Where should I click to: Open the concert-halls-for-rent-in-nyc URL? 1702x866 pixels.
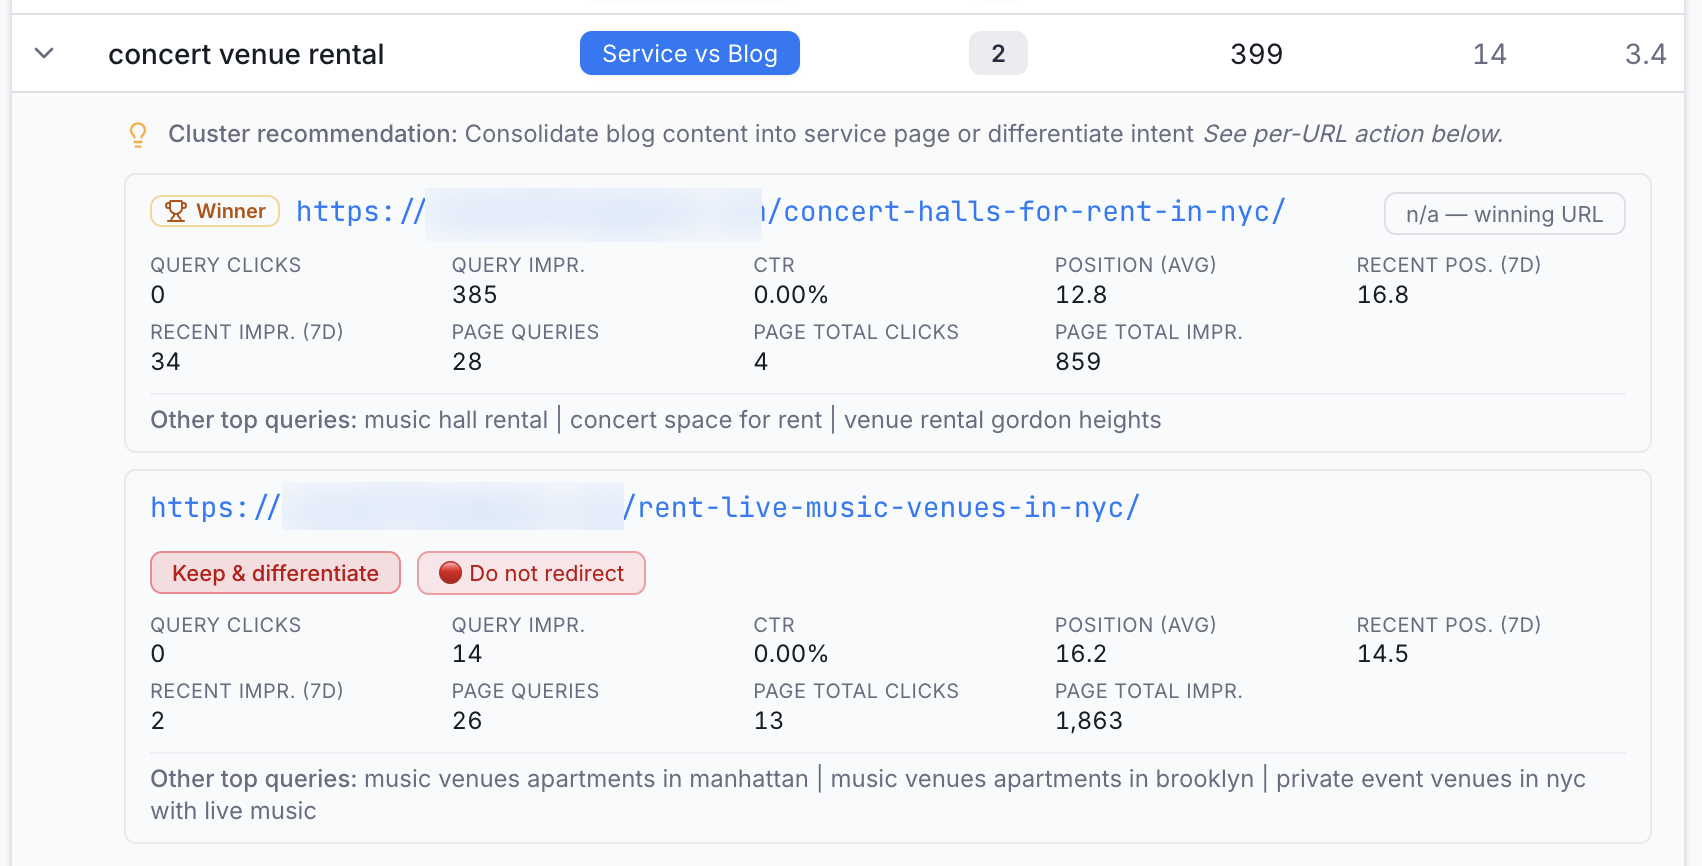(790, 212)
